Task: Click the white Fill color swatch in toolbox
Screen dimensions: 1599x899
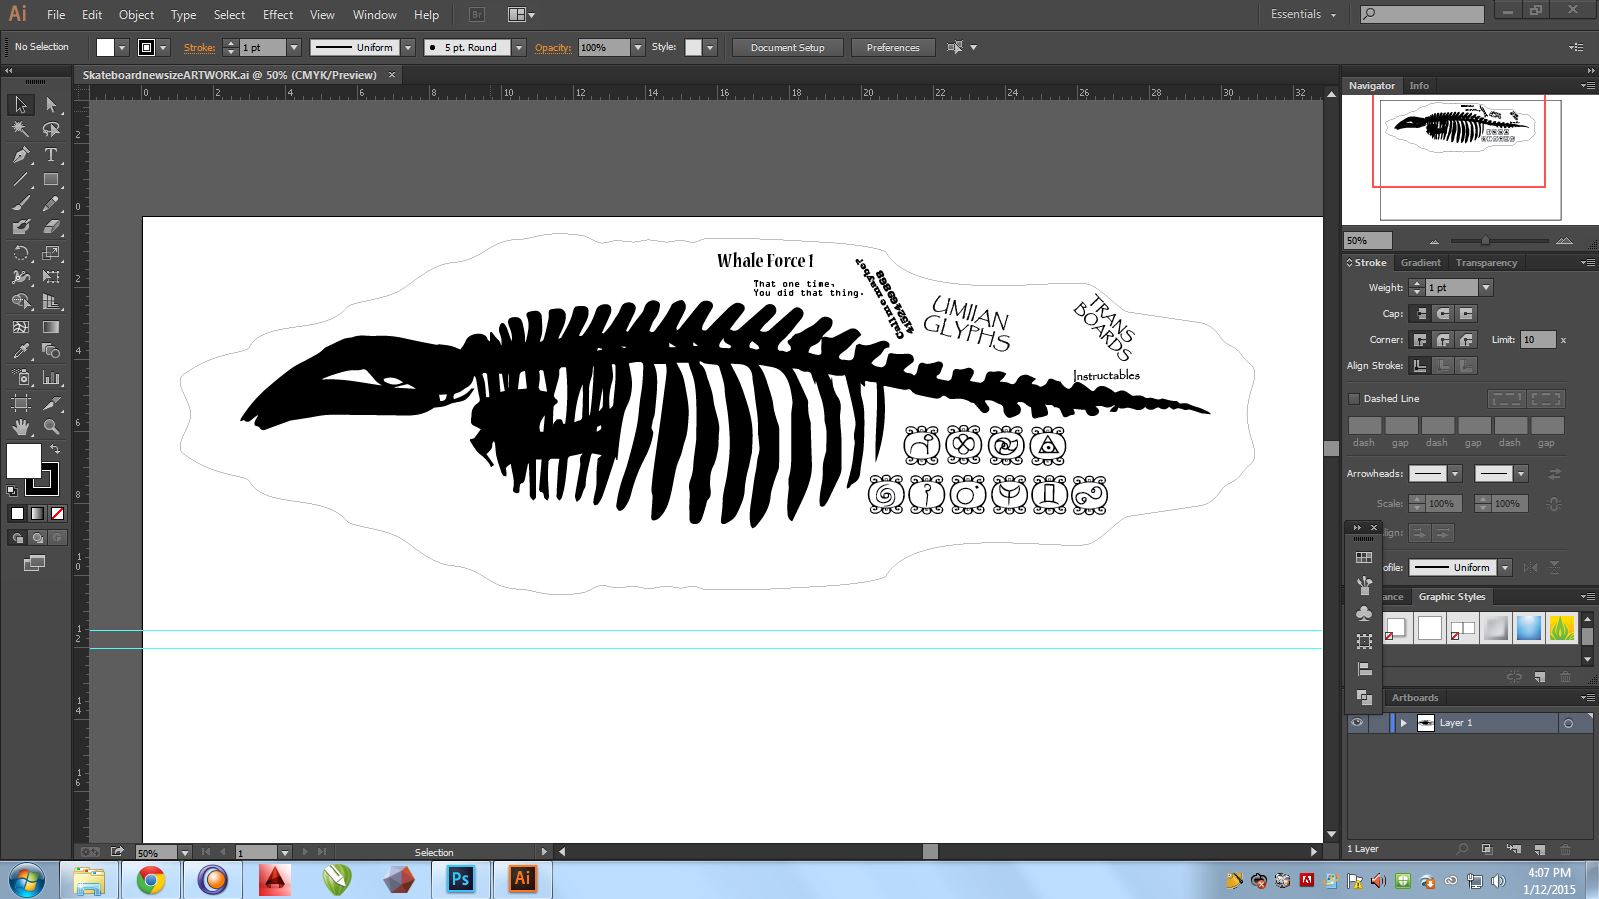Action: click(24, 461)
